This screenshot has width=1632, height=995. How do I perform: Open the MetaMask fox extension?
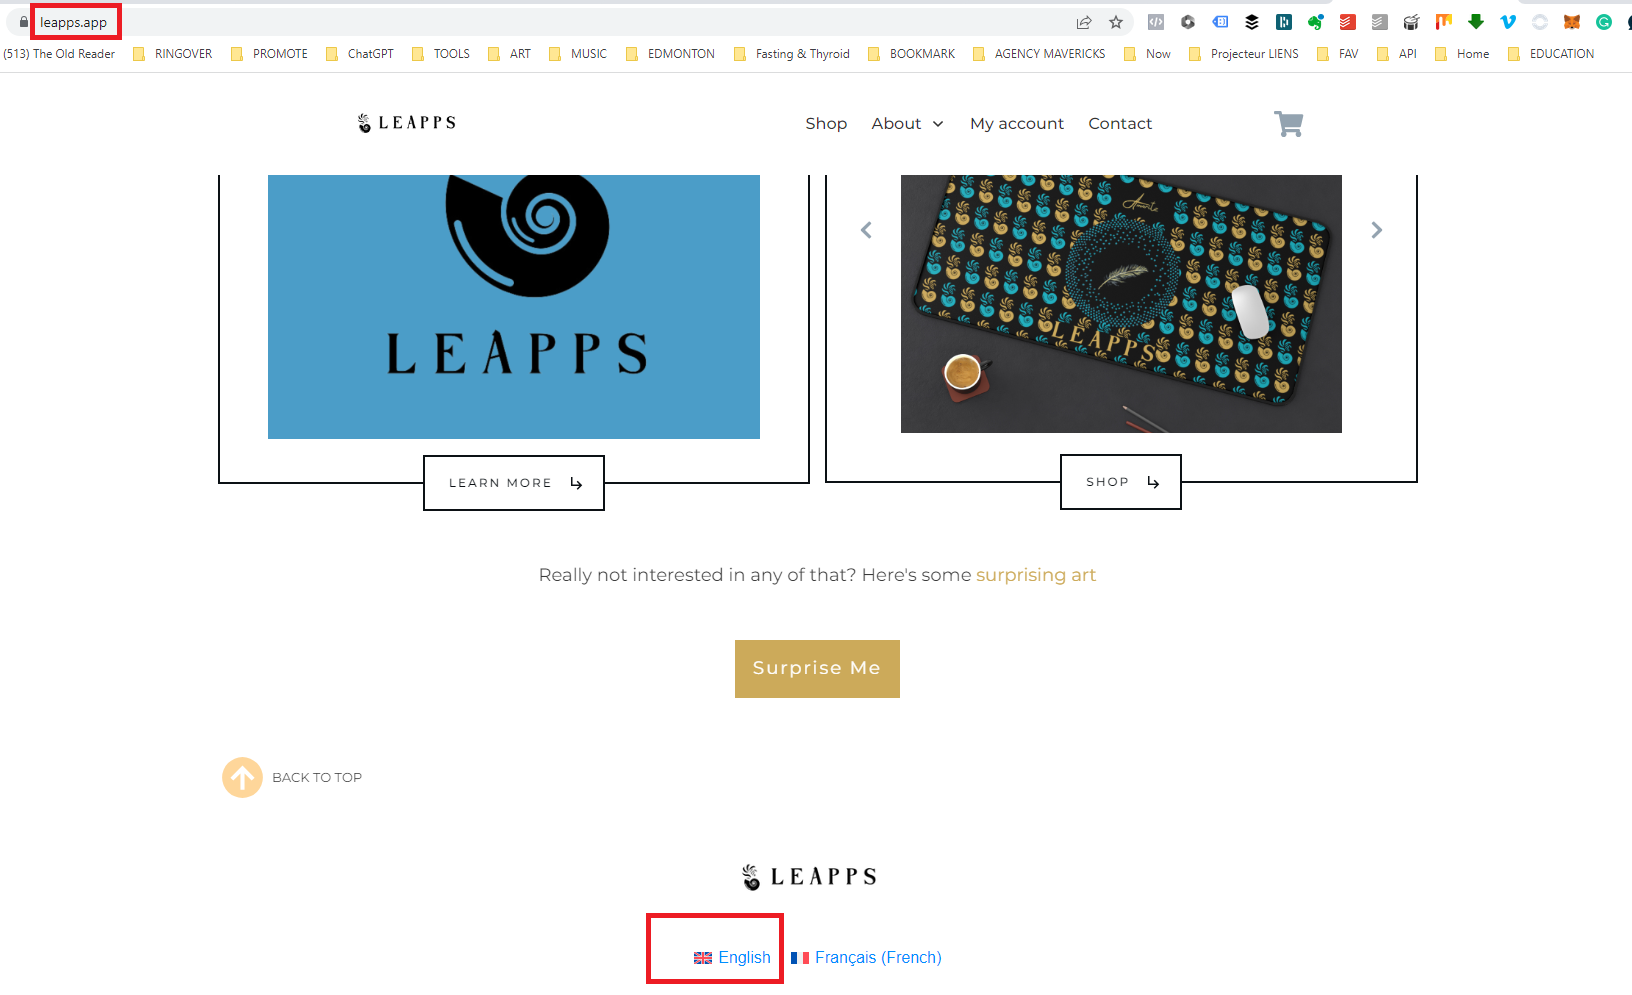pyautogui.click(x=1572, y=22)
